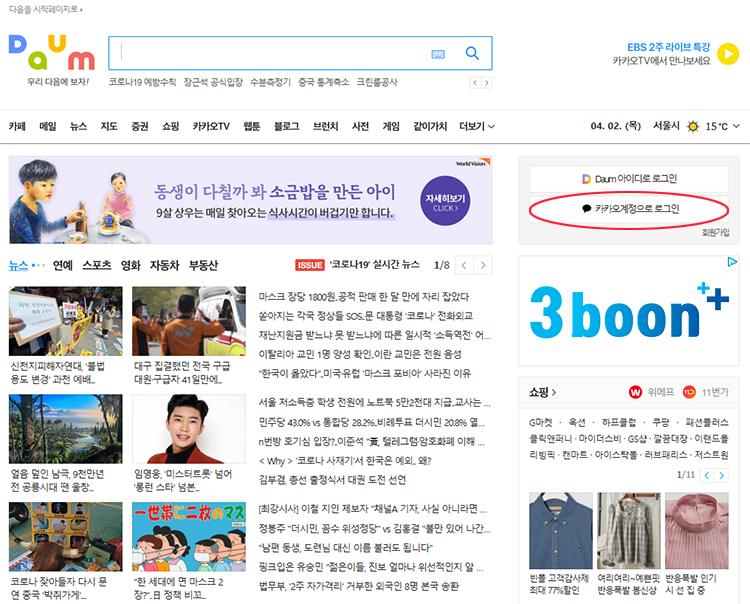The image size is (750, 604).
Task: Go to next news page arrow
Action: [483, 265]
